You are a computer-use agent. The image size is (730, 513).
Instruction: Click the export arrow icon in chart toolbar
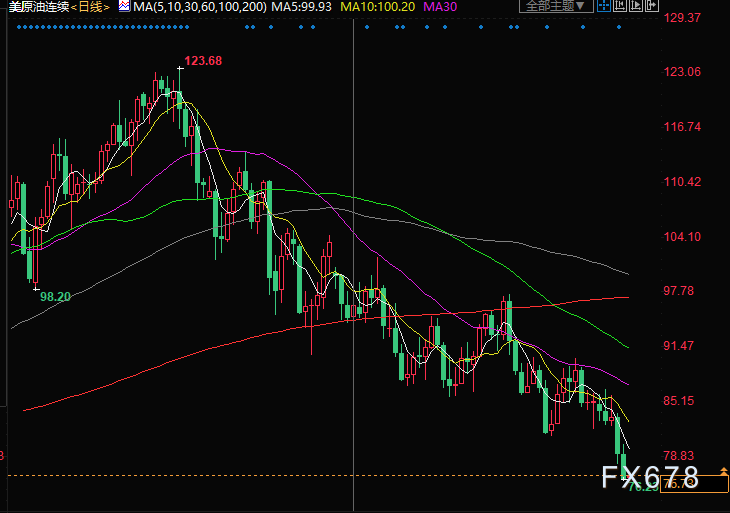[652, 6]
